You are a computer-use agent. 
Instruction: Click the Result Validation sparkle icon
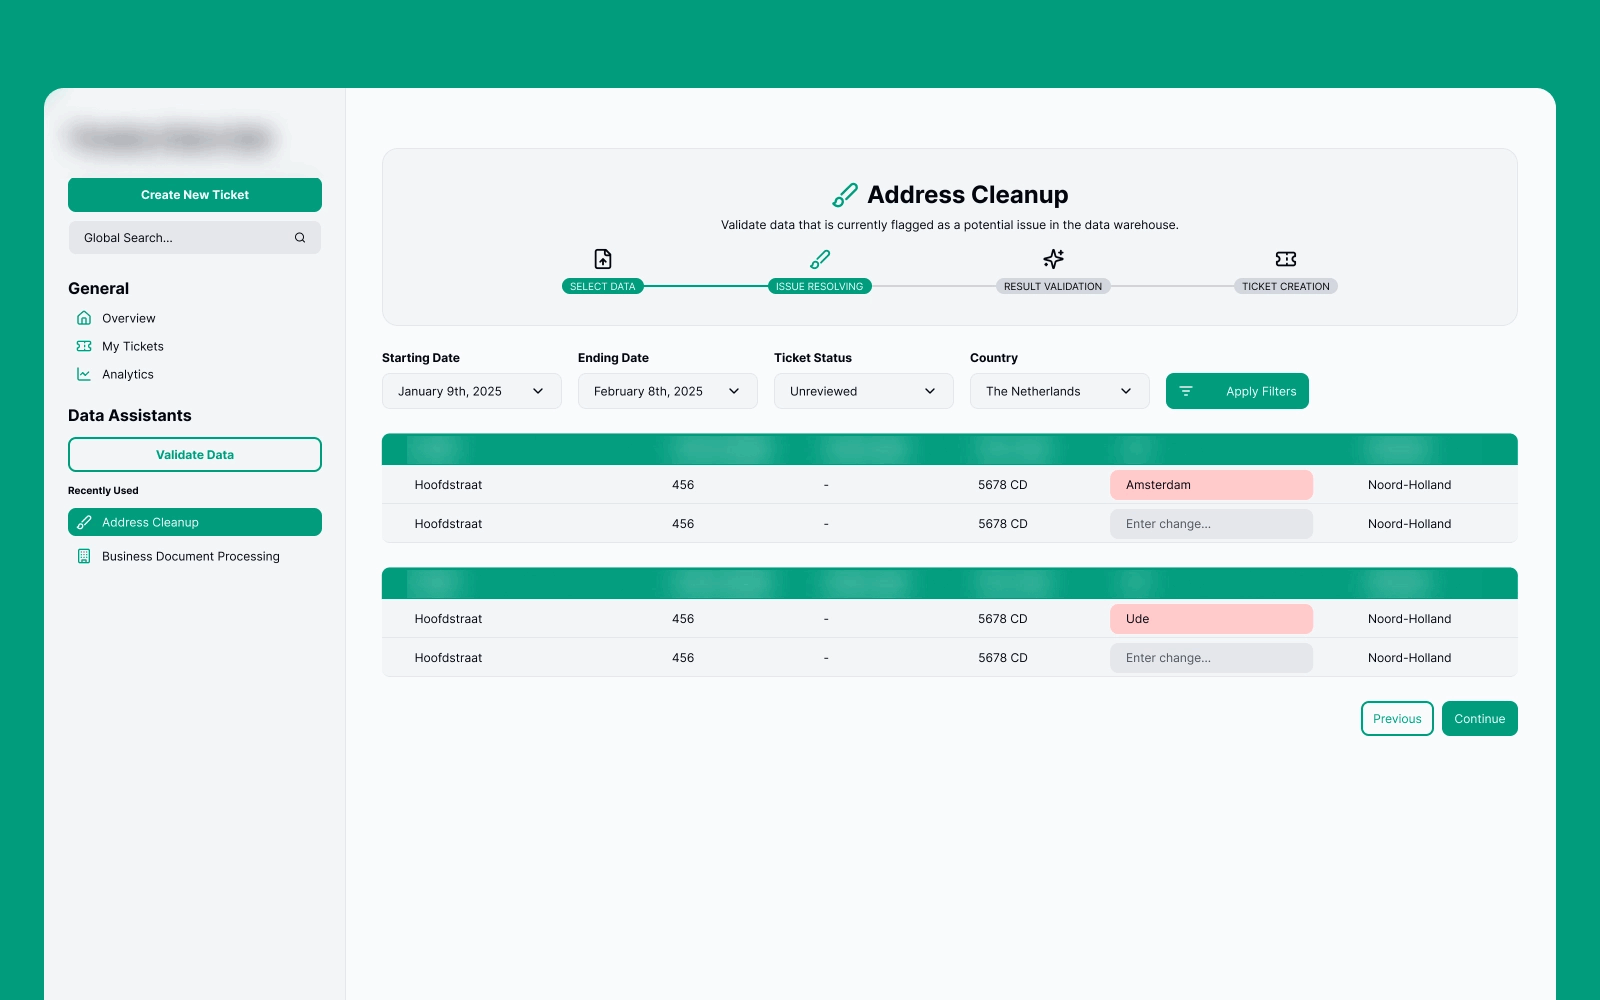(1053, 259)
